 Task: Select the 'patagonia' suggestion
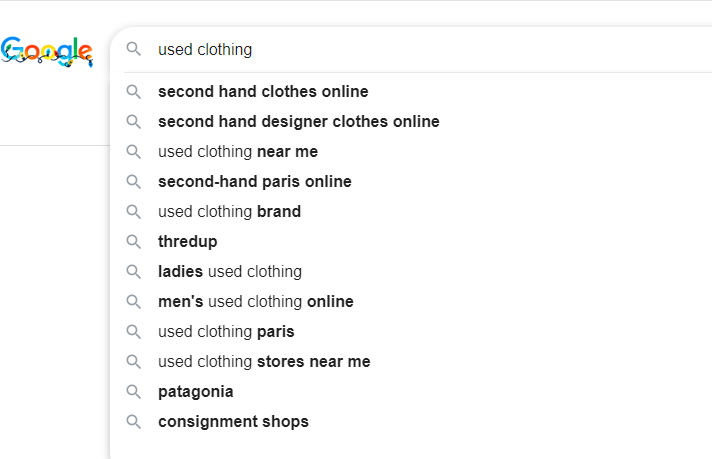tap(195, 392)
